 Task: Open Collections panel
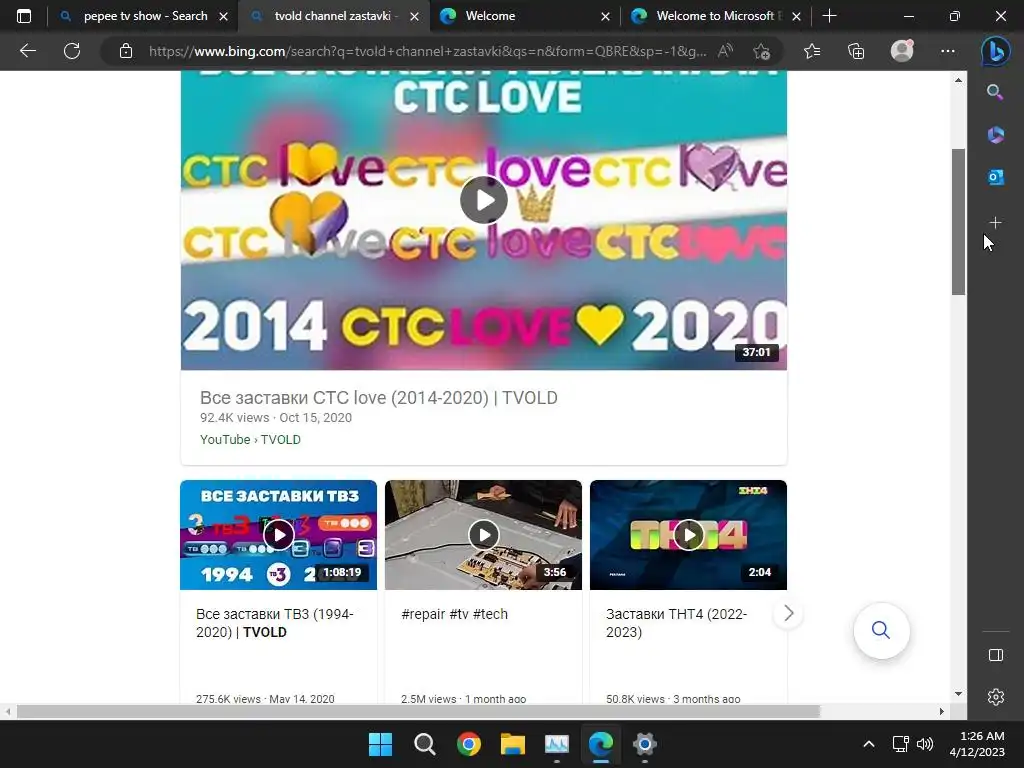856,51
